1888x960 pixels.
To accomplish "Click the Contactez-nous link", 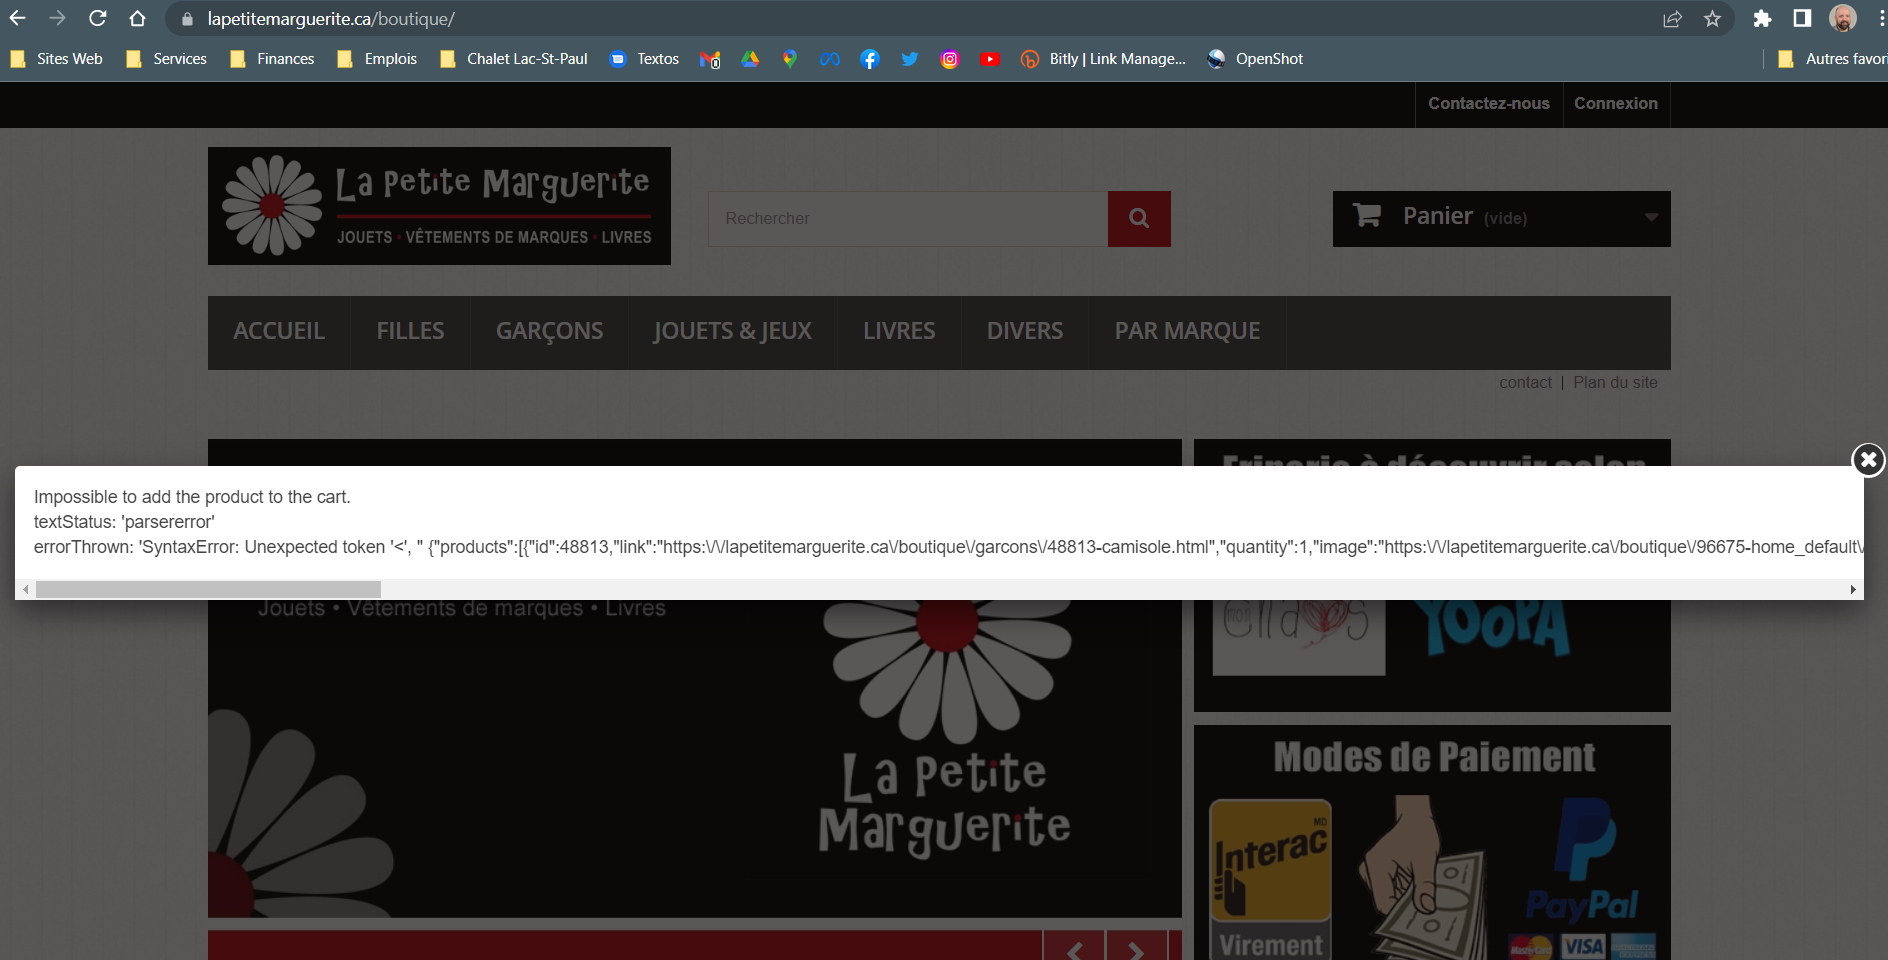I will [1489, 104].
